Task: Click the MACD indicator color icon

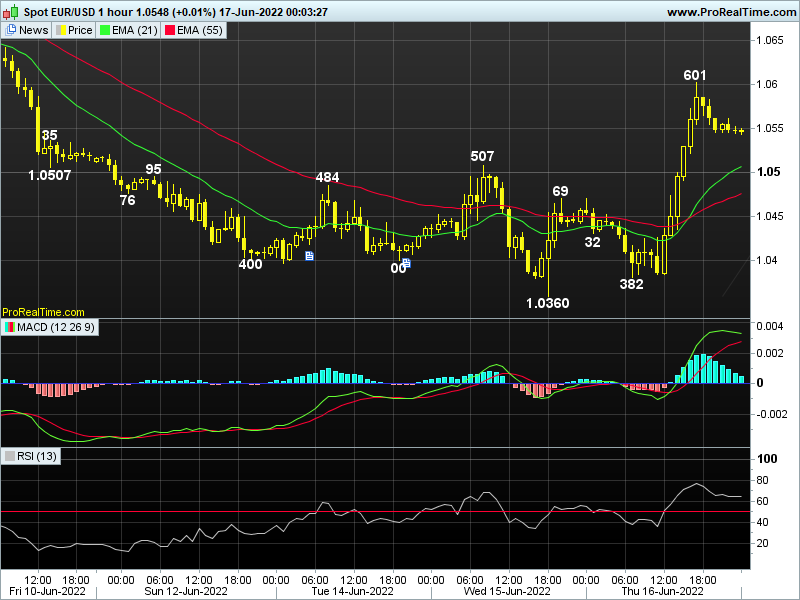Action: (10, 327)
